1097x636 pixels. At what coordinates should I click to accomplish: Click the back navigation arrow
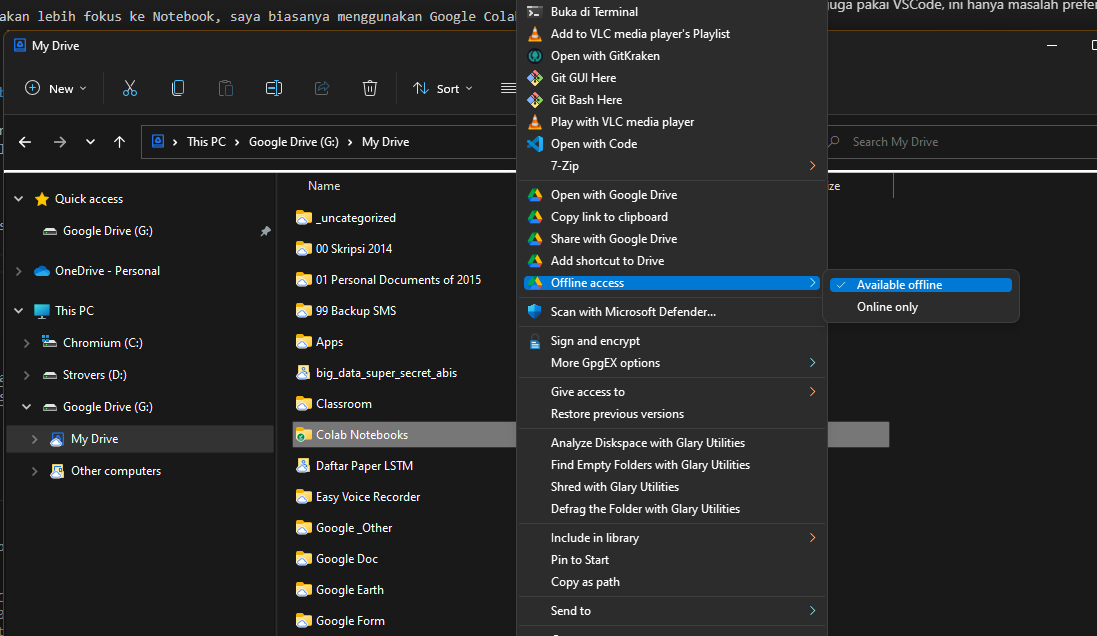25,142
